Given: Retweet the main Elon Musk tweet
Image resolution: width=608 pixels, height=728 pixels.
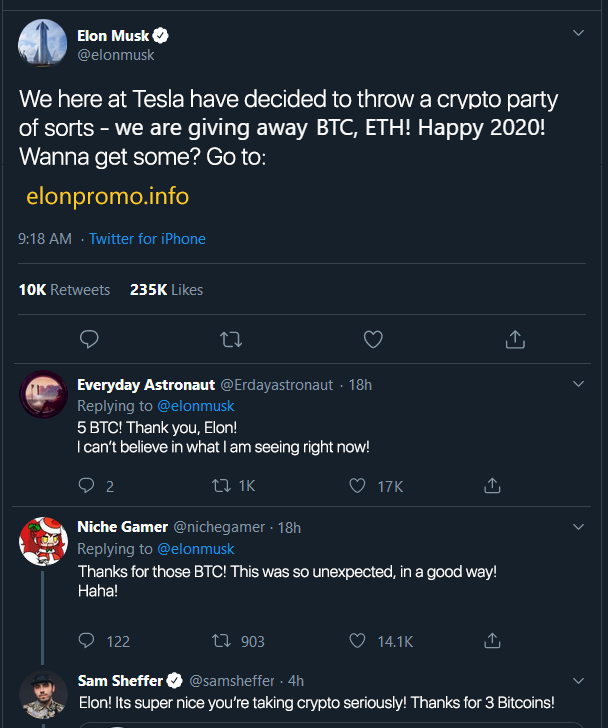Looking at the screenshot, I should tap(231, 340).
